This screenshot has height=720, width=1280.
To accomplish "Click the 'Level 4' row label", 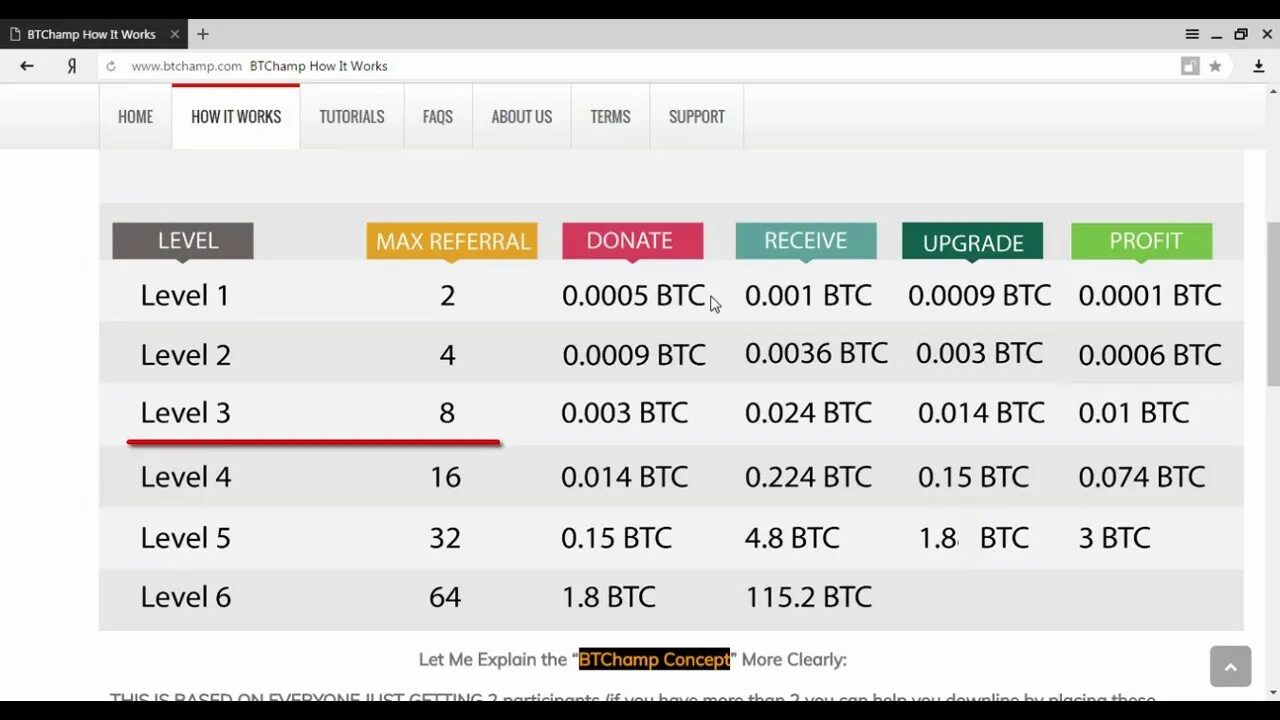I will tap(185, 476).
